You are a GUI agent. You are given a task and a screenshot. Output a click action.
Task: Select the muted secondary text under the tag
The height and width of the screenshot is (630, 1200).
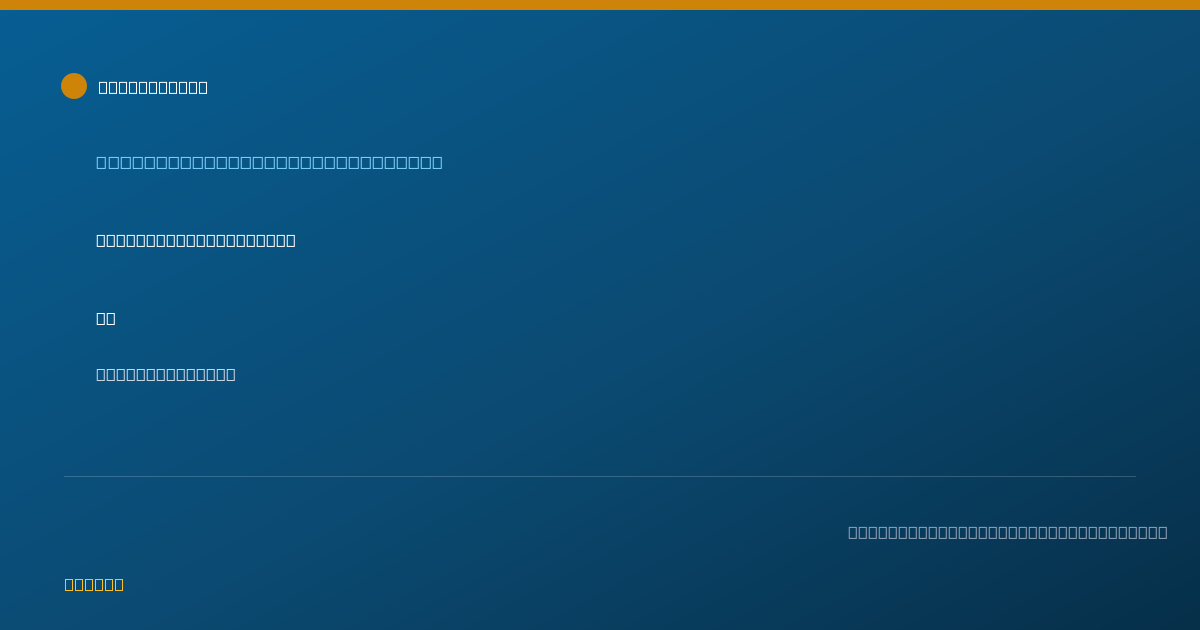166,374
